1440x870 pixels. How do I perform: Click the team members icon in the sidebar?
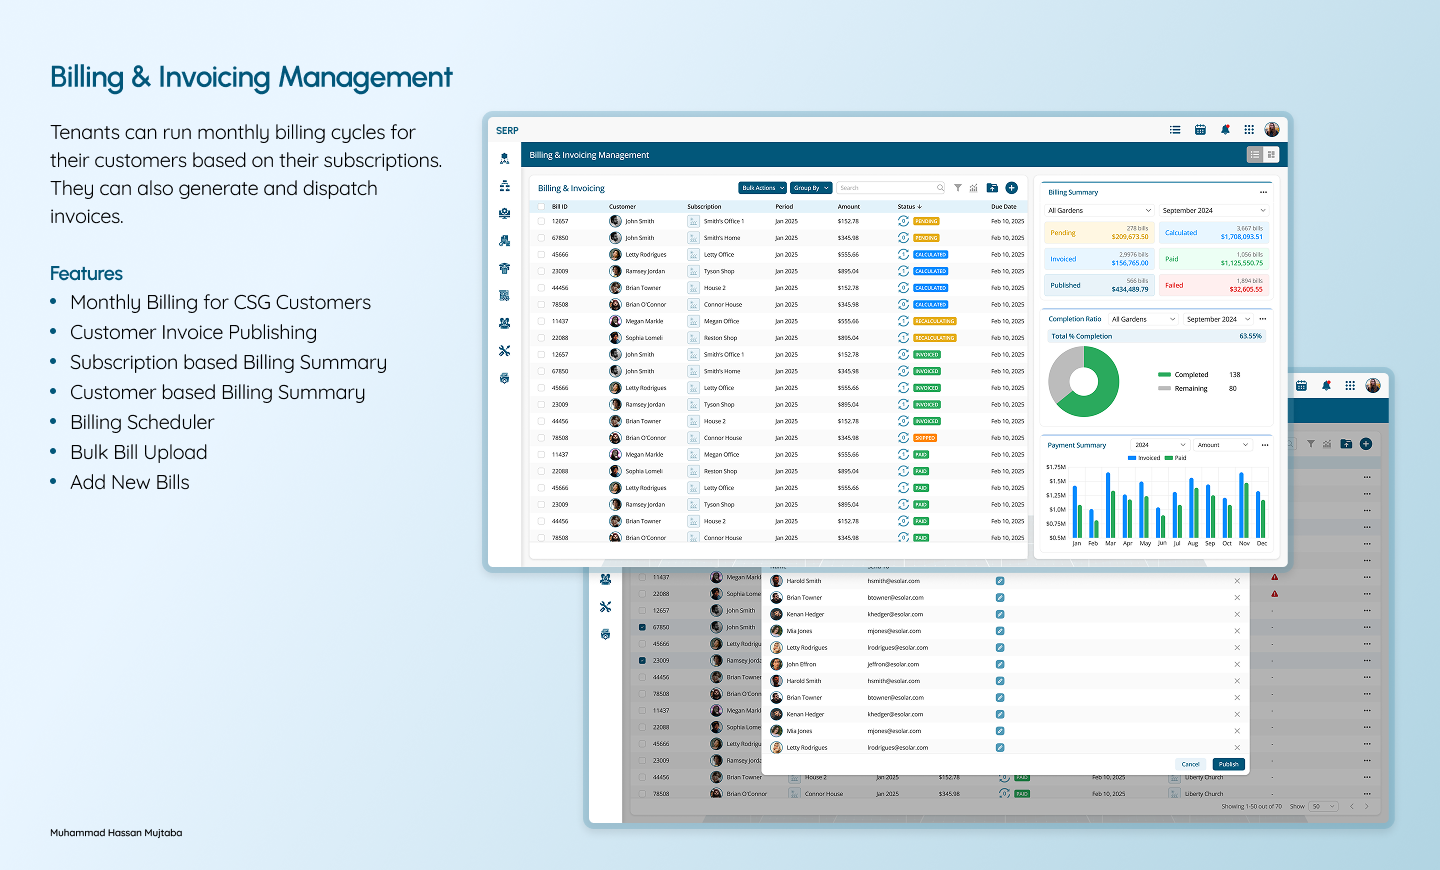click(x=505, y=322)
